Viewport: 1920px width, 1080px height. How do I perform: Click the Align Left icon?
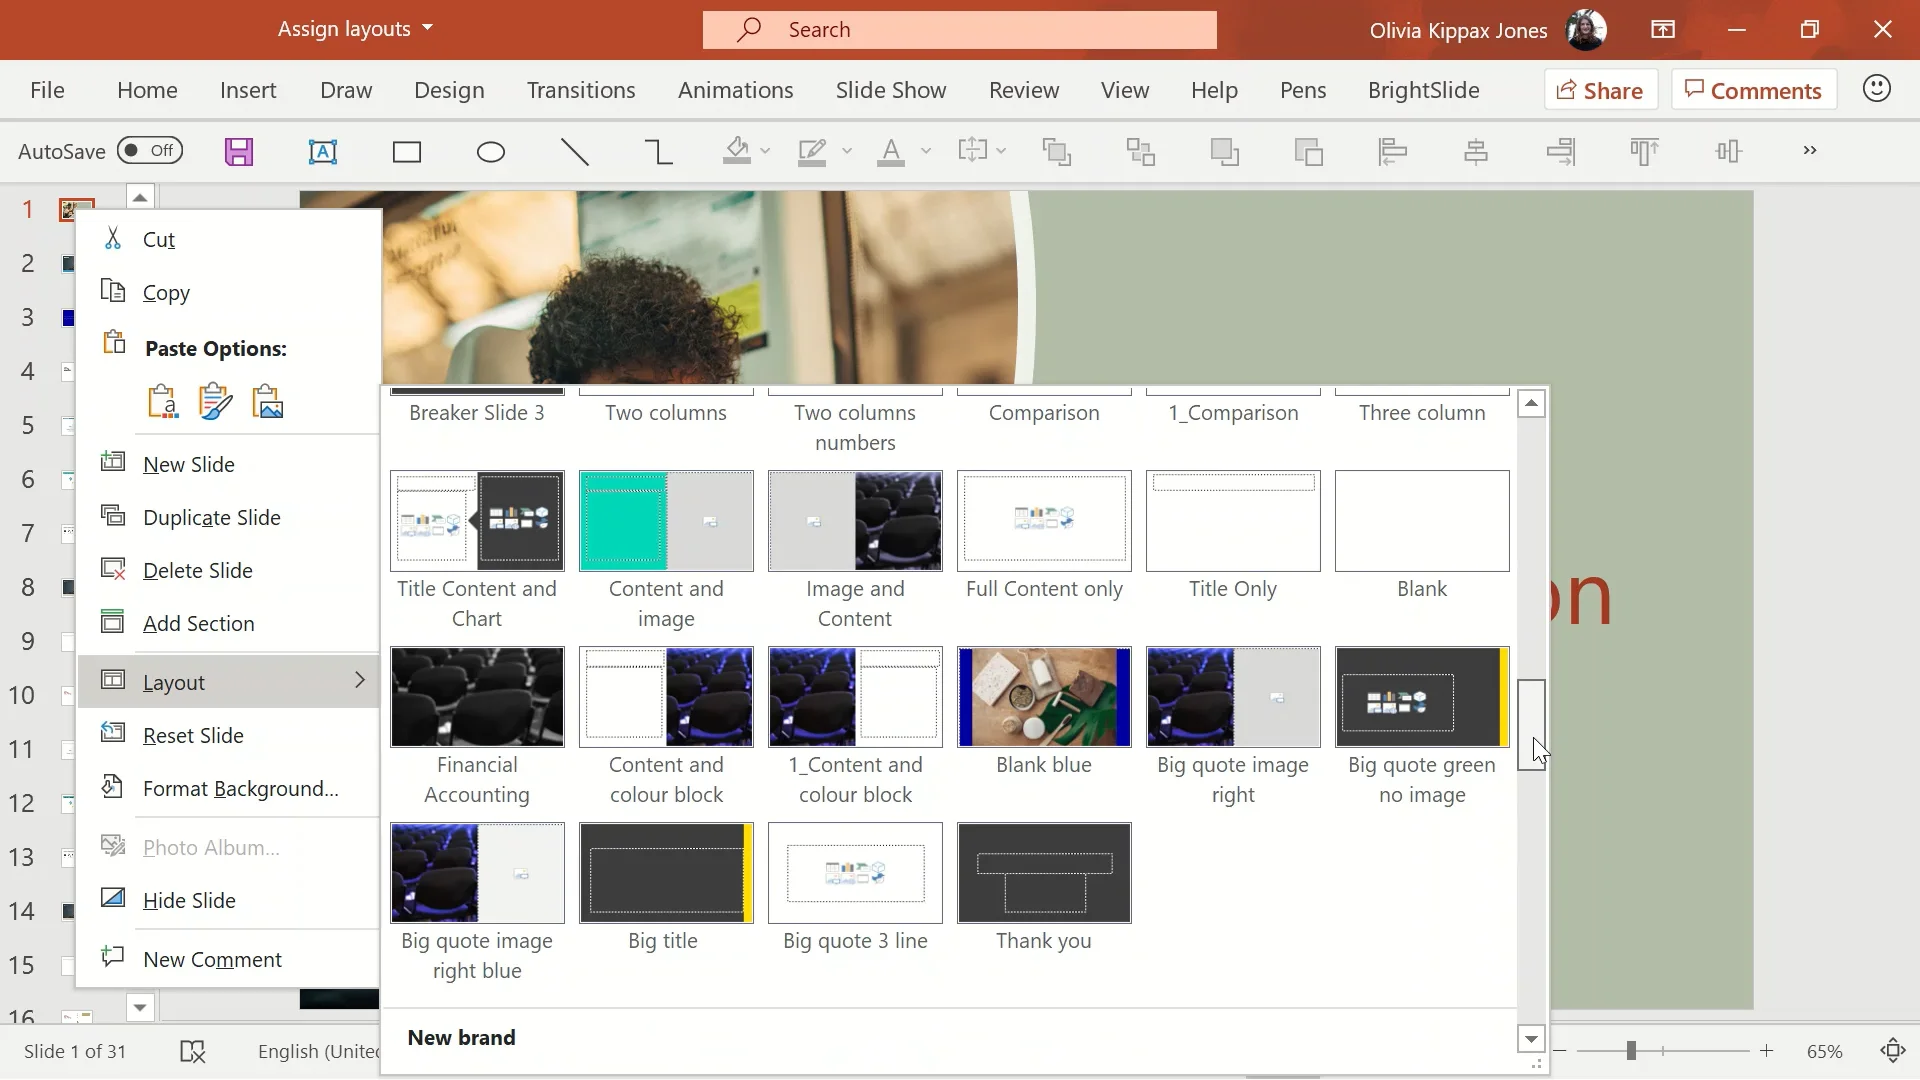pyautogui.click(x=1392, y=152)
